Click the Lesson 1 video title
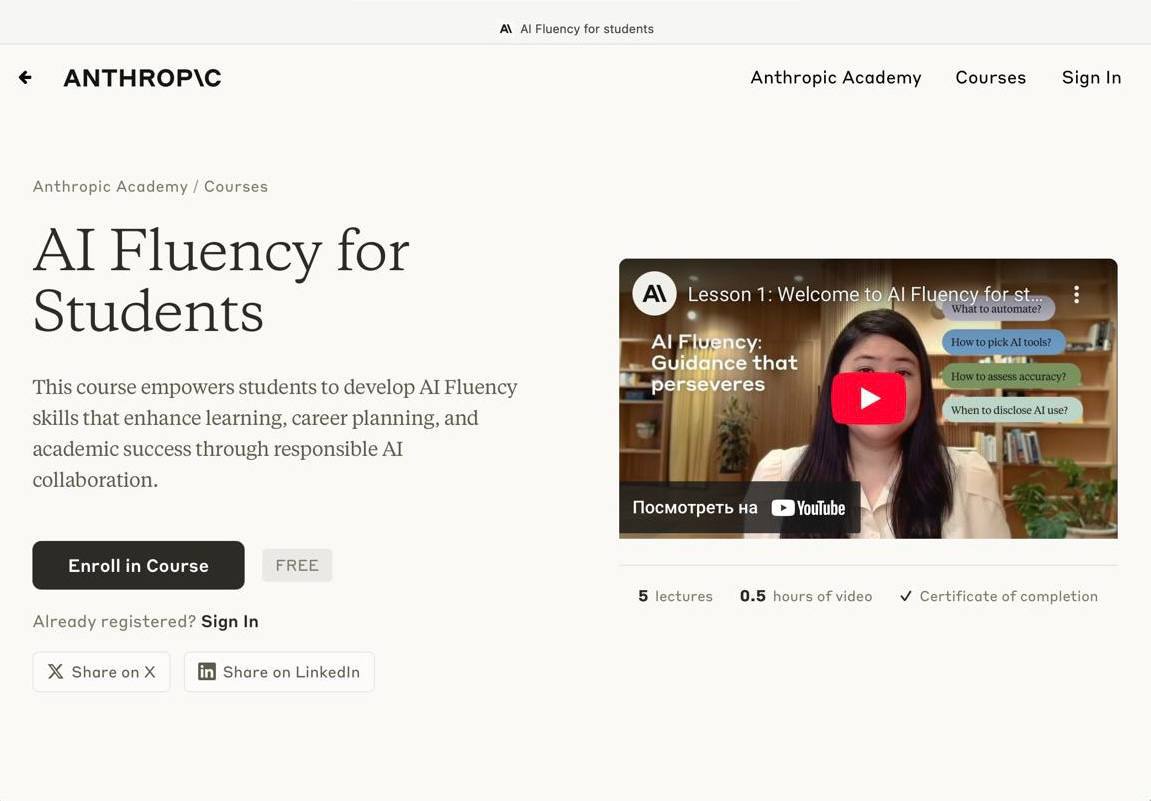 (x=864, y=294)
